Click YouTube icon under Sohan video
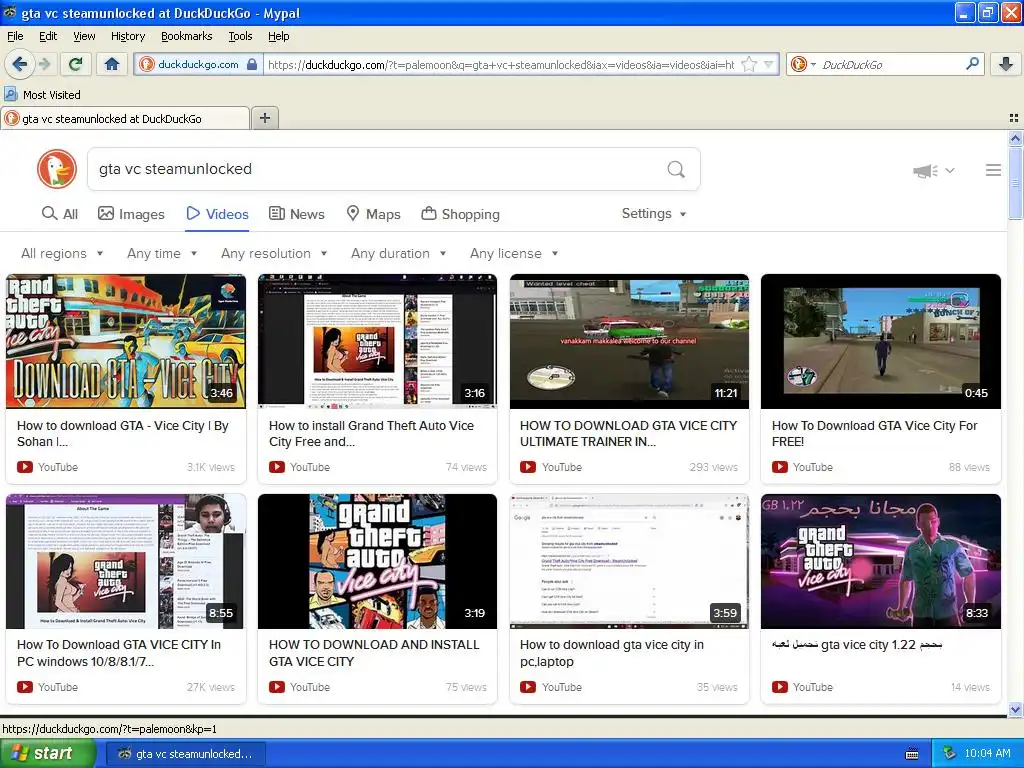The width and height of the screenshot is (1024, 768). point(25,467)
